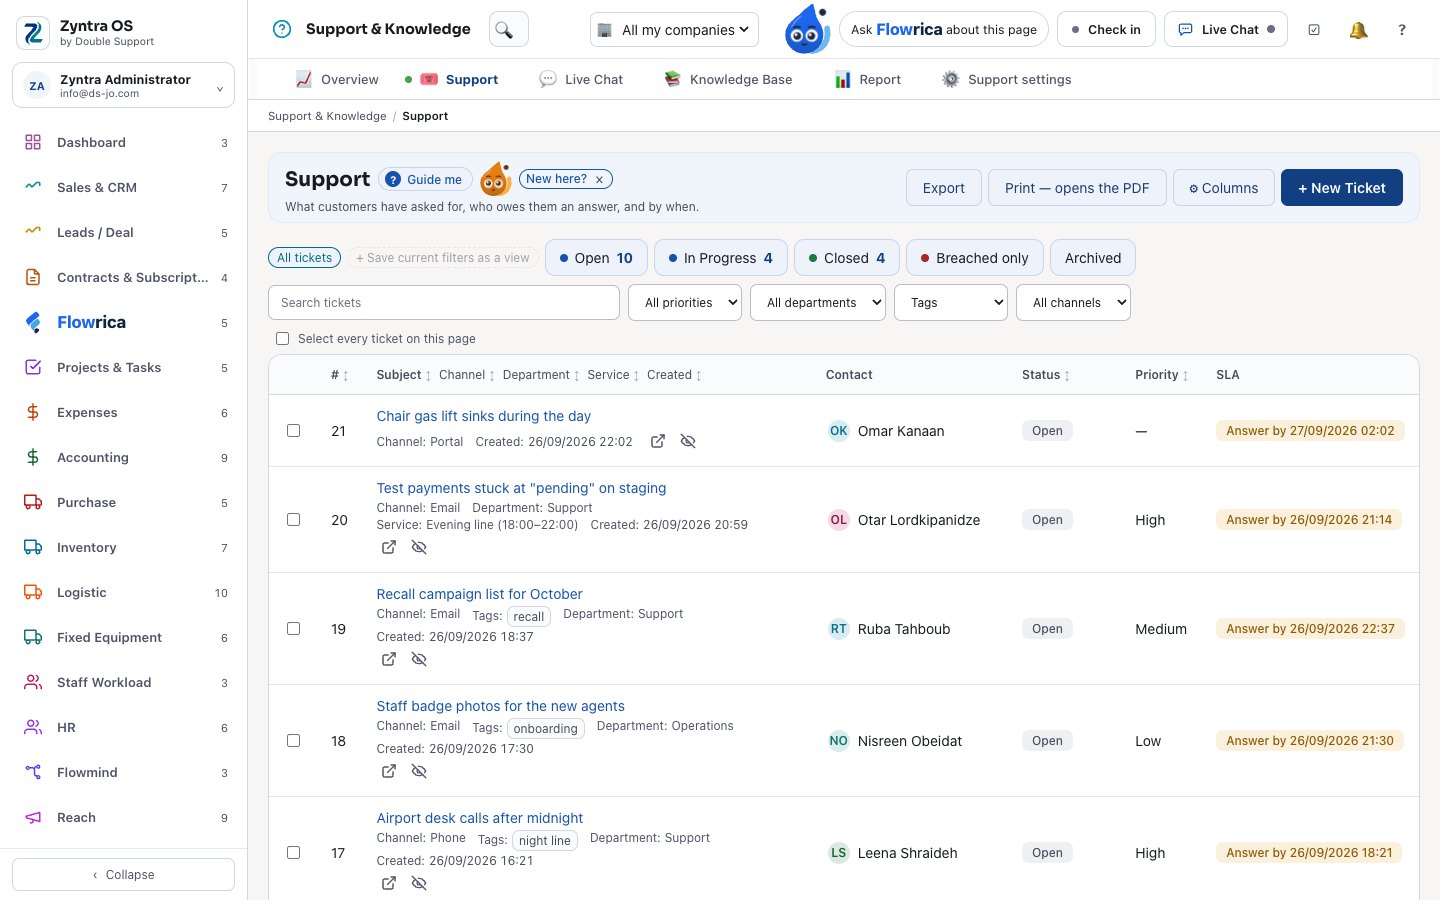The width and height of the screenshot is (1440, 900).
Task: Expand the Zyntra Administrator account menu
Action: point(123,86)
